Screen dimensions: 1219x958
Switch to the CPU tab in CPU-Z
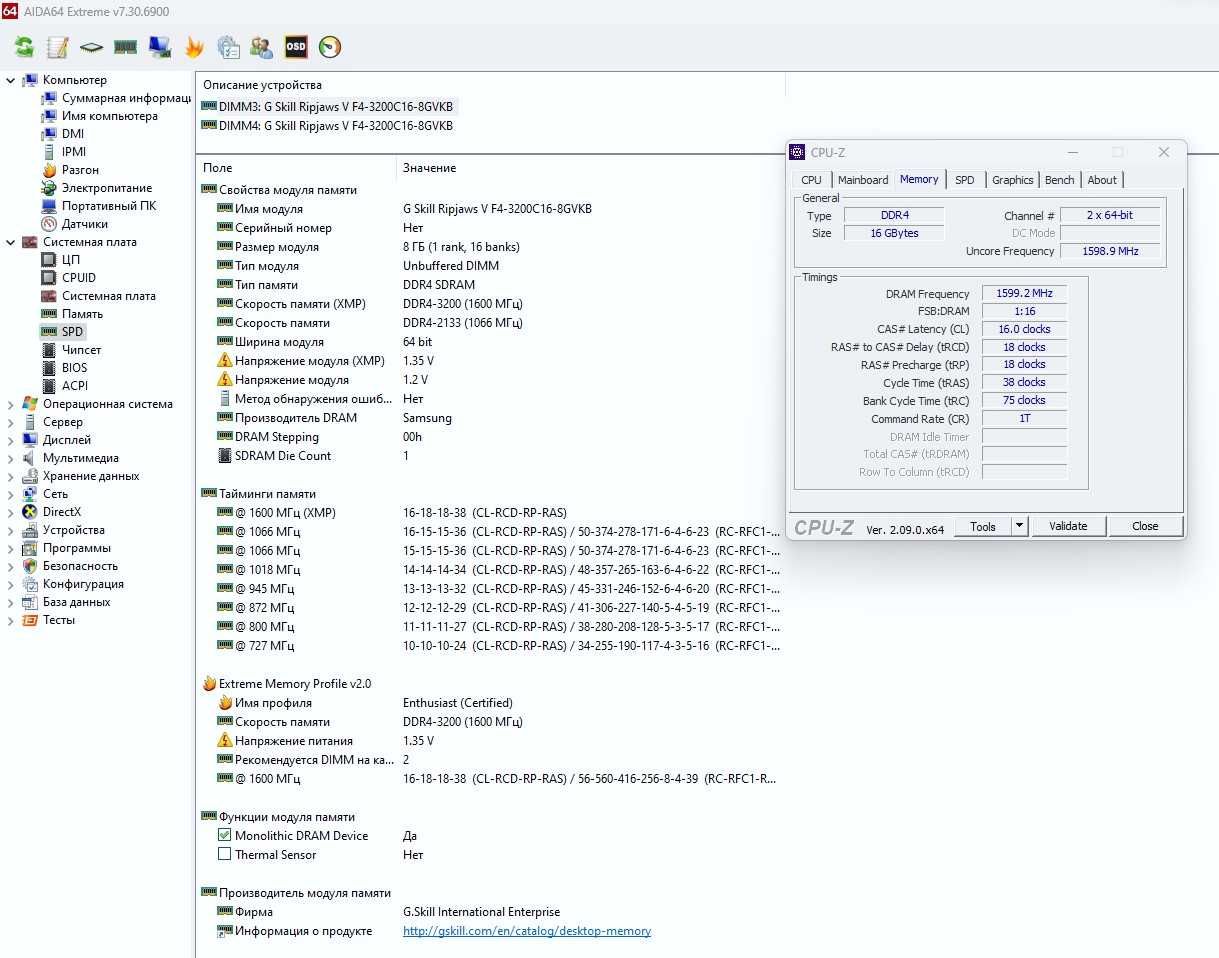click(x=811, y=180)
